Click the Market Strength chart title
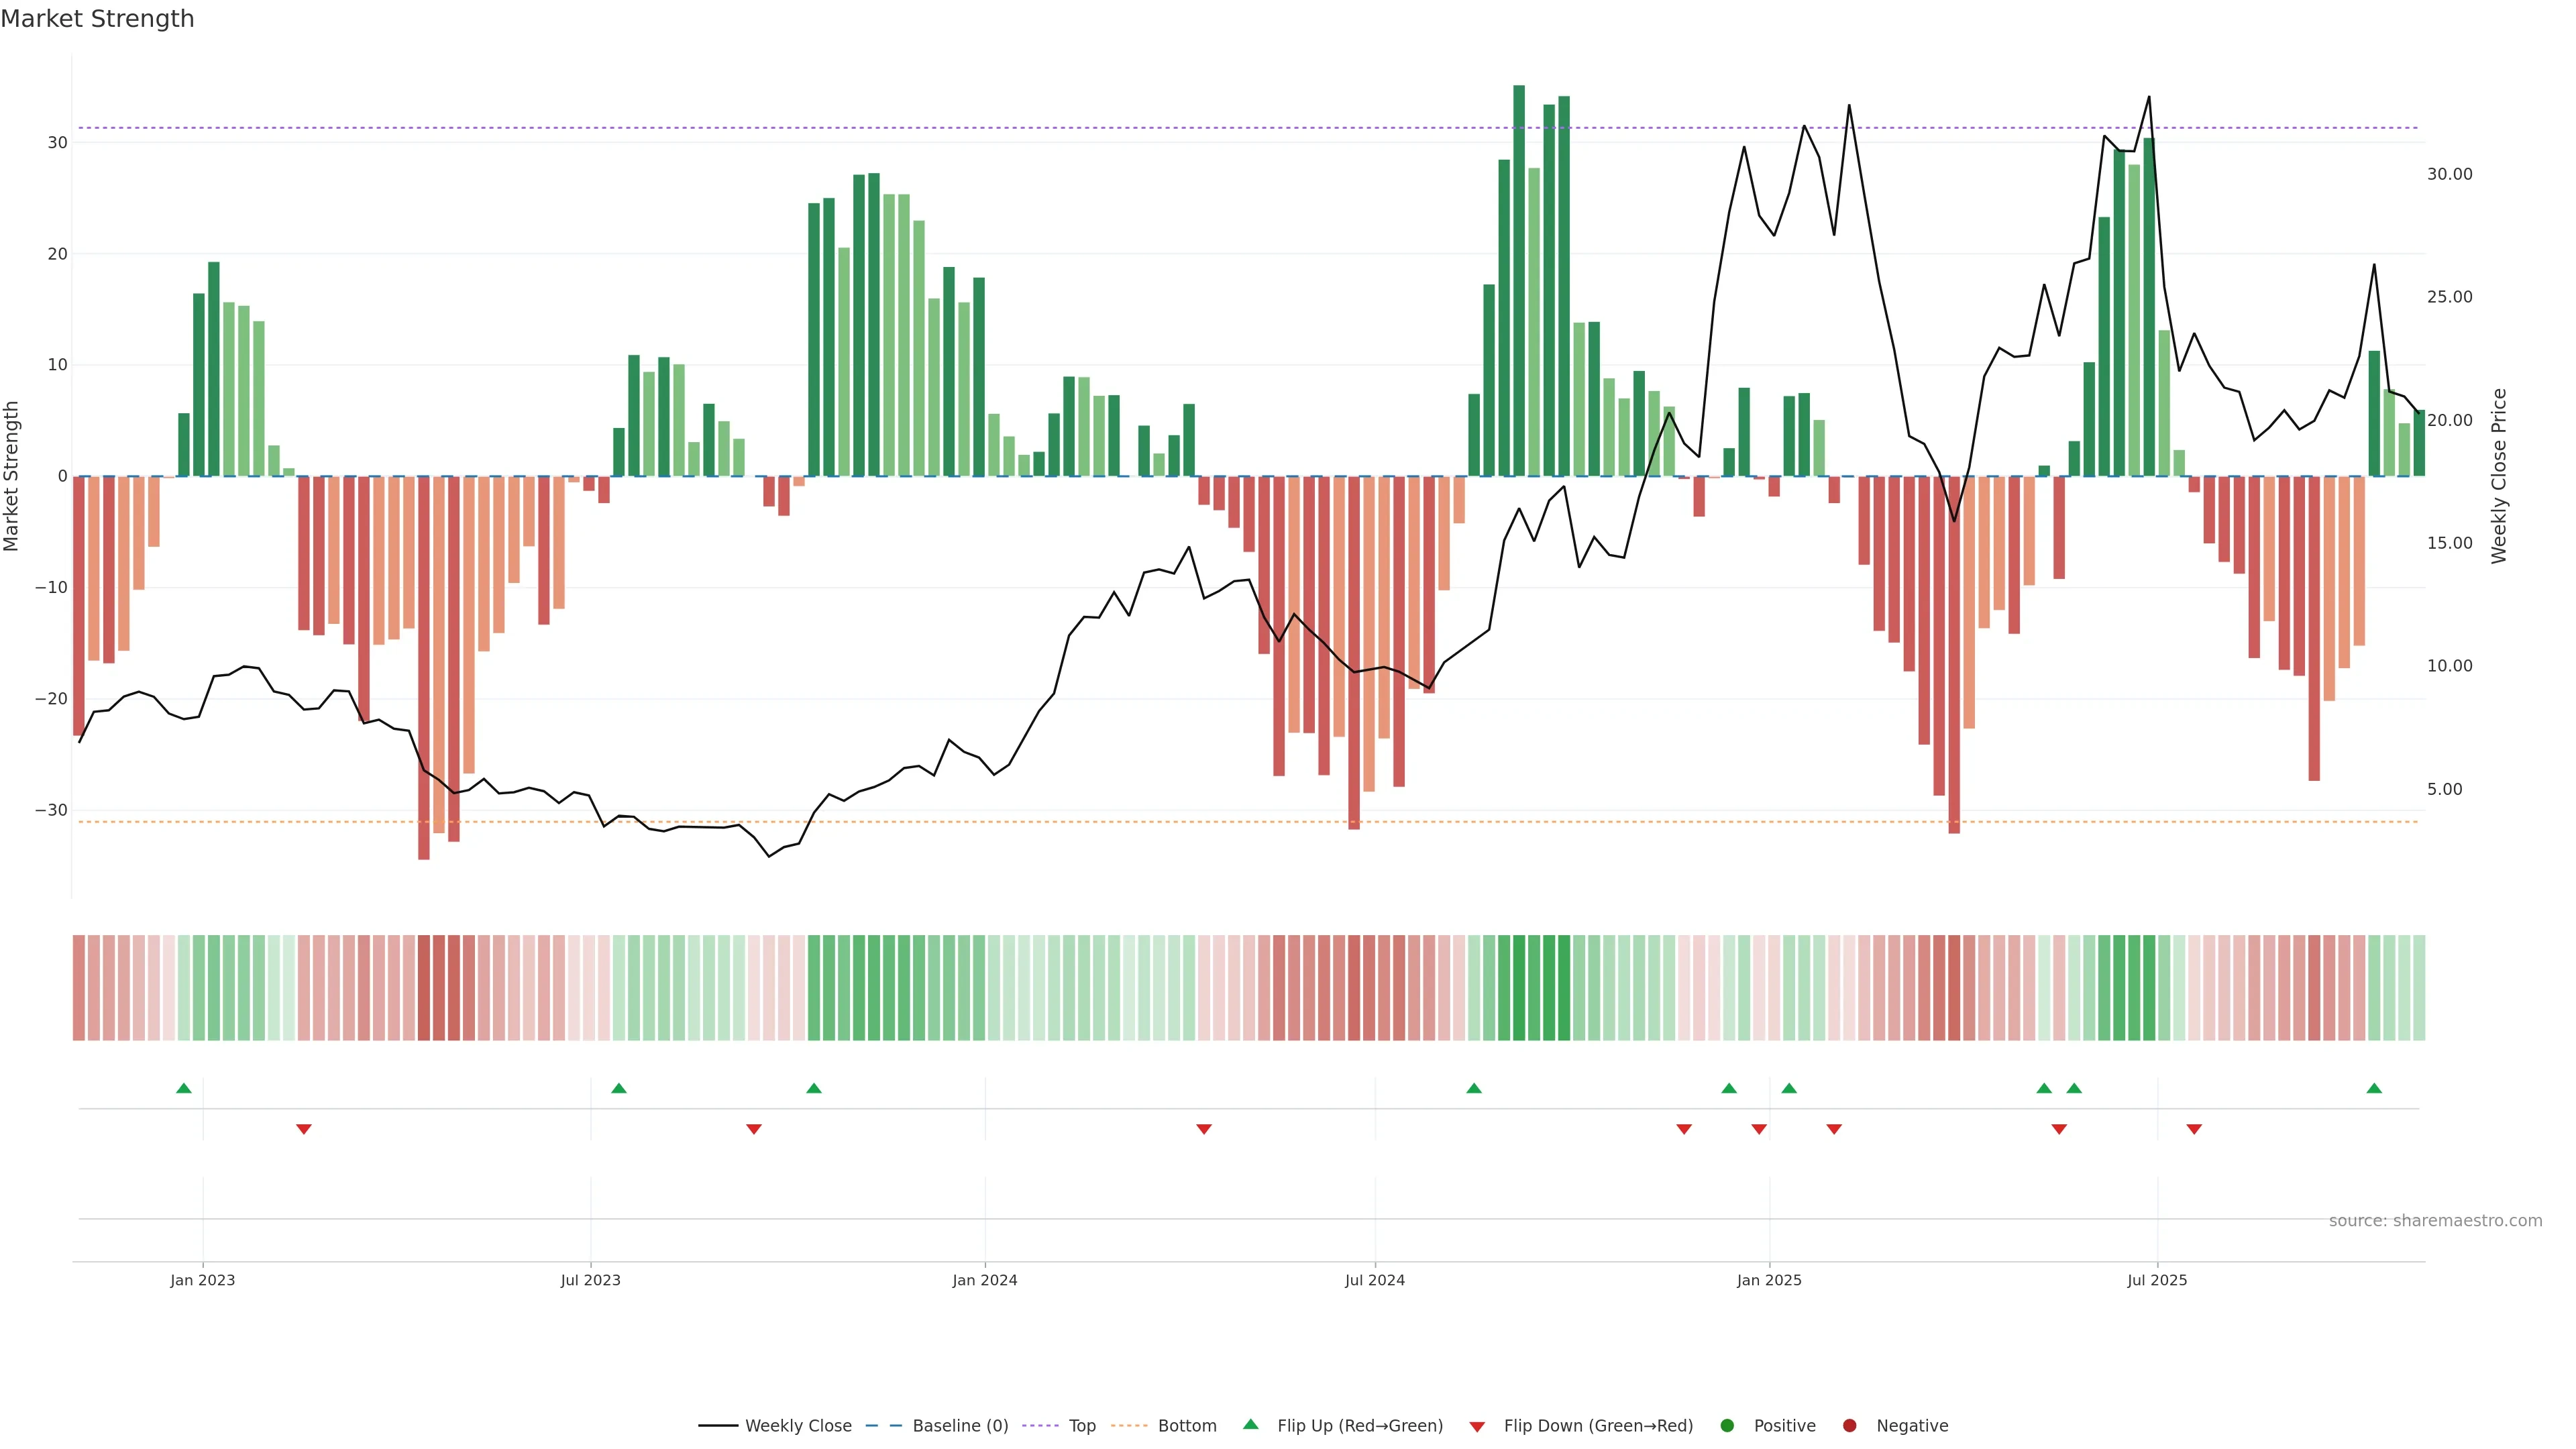The image size is (2576, 1449). tap(97, 19)
